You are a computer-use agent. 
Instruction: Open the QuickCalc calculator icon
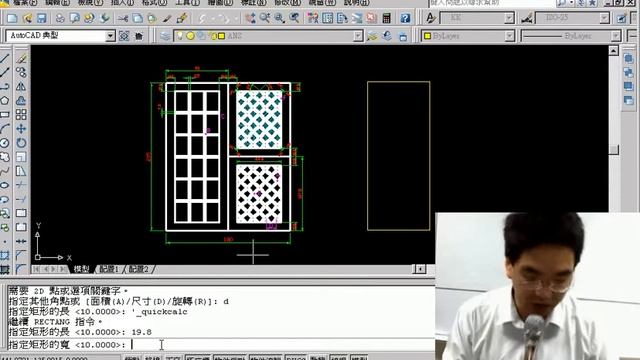(x=387, y=18)
